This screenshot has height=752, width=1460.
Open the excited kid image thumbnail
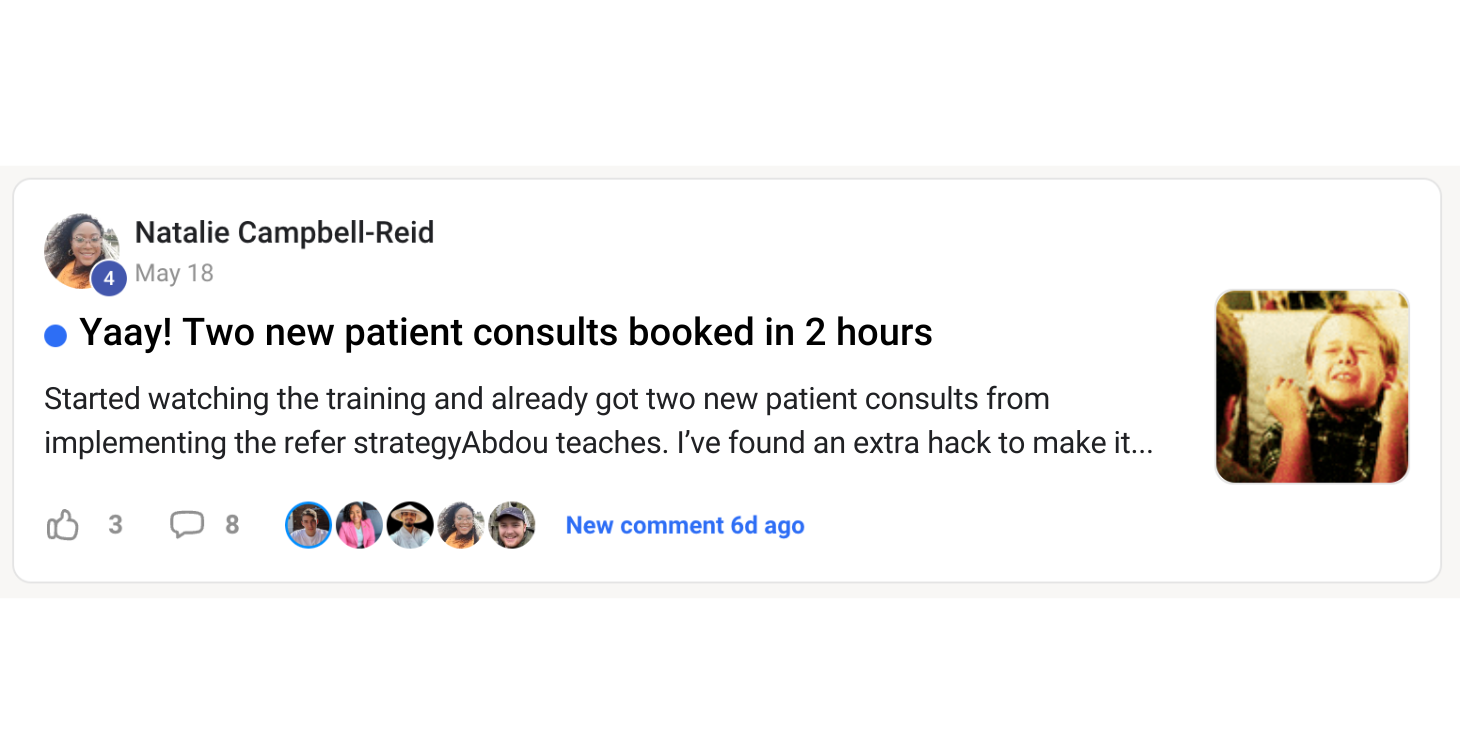click(x=1312, y=387)
